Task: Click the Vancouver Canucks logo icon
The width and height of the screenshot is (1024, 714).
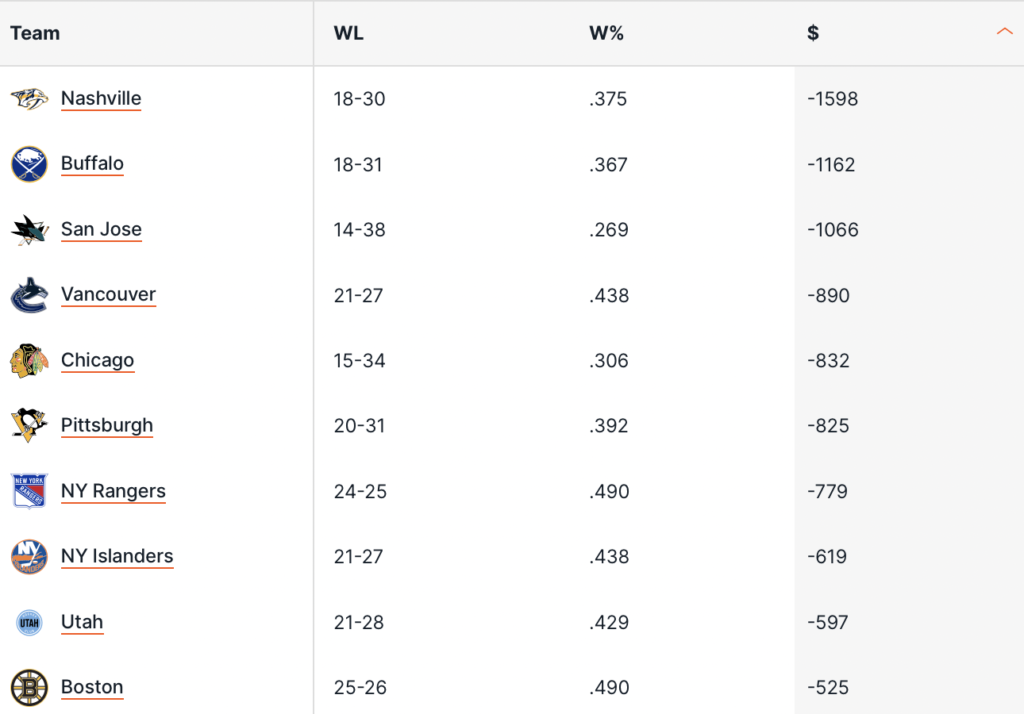Action: click(29, 295)
